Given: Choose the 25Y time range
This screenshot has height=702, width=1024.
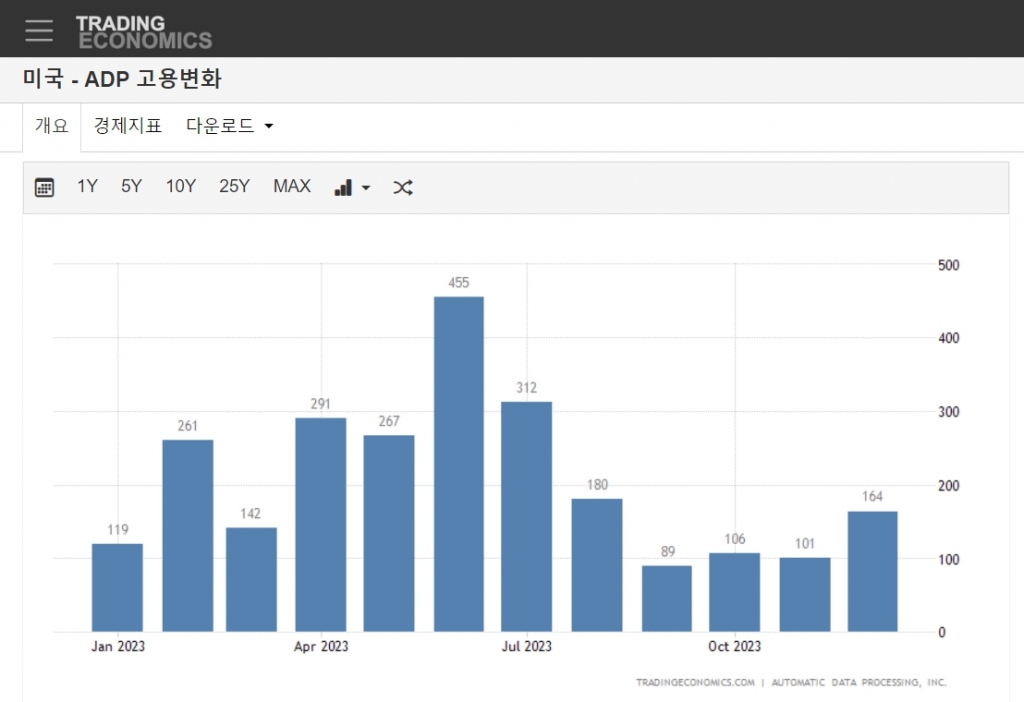Looking at the screenshot, I should click(x=234, y=186).
